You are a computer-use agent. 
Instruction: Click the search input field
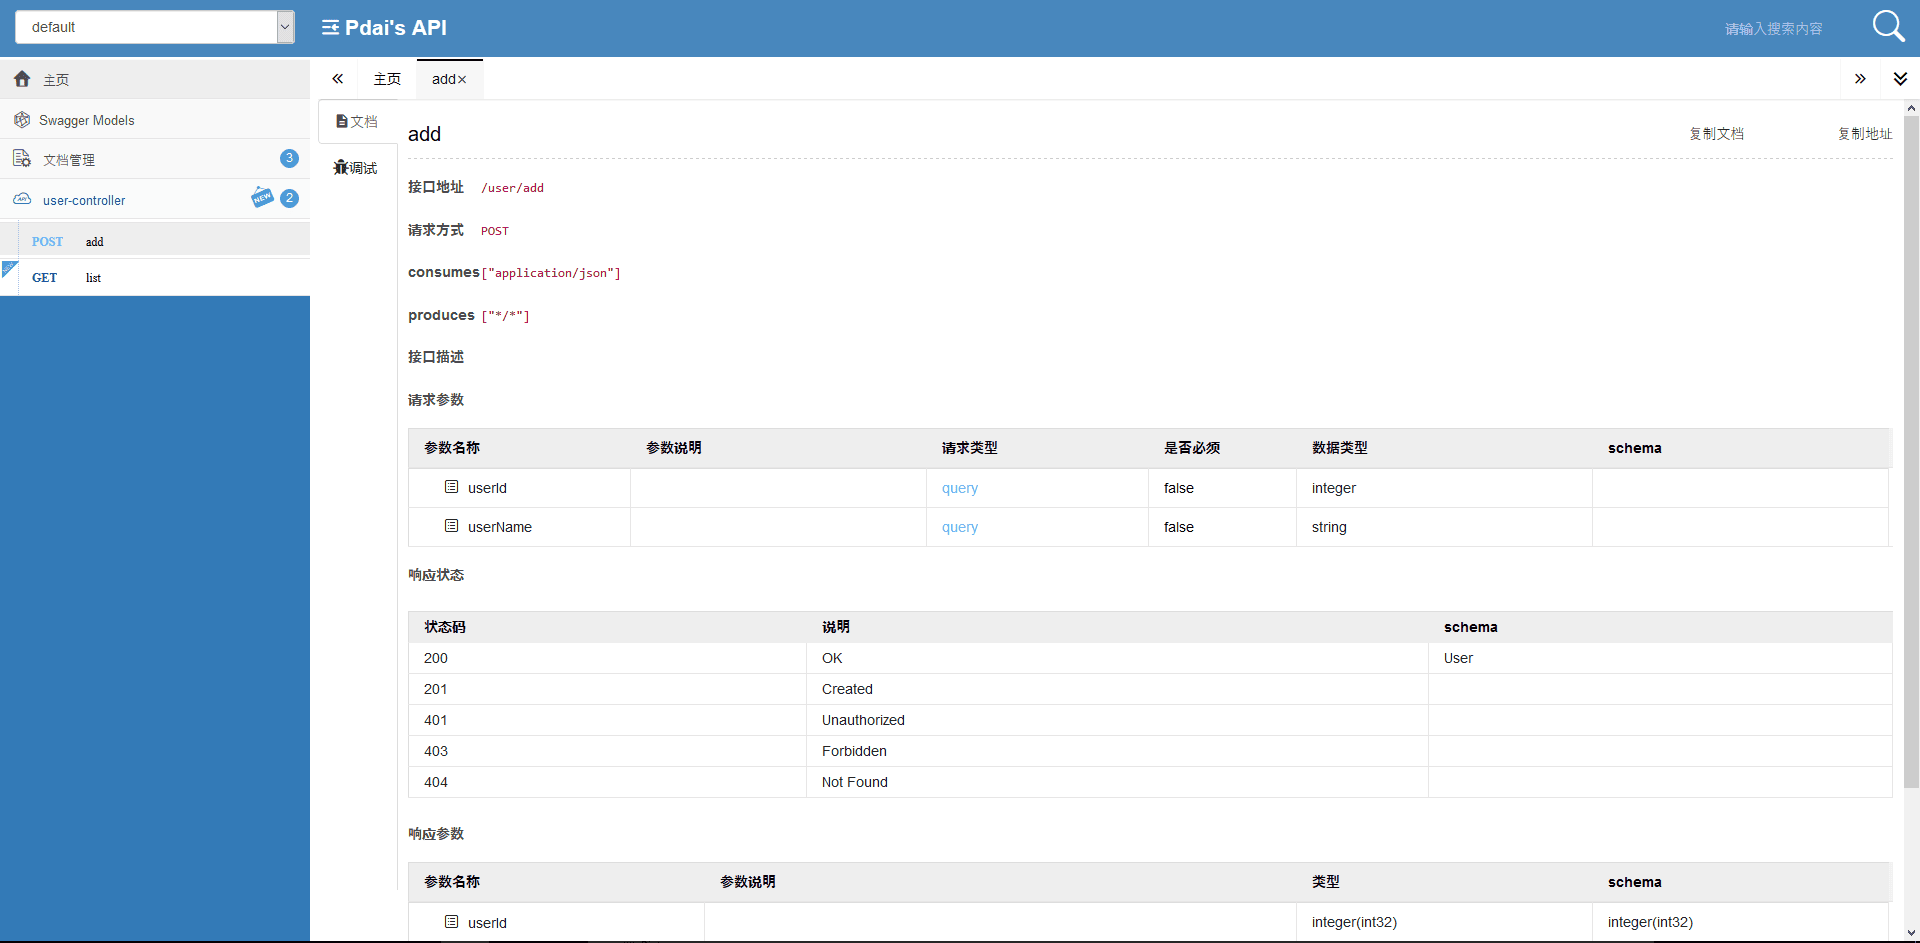[x=1773, y=29]
